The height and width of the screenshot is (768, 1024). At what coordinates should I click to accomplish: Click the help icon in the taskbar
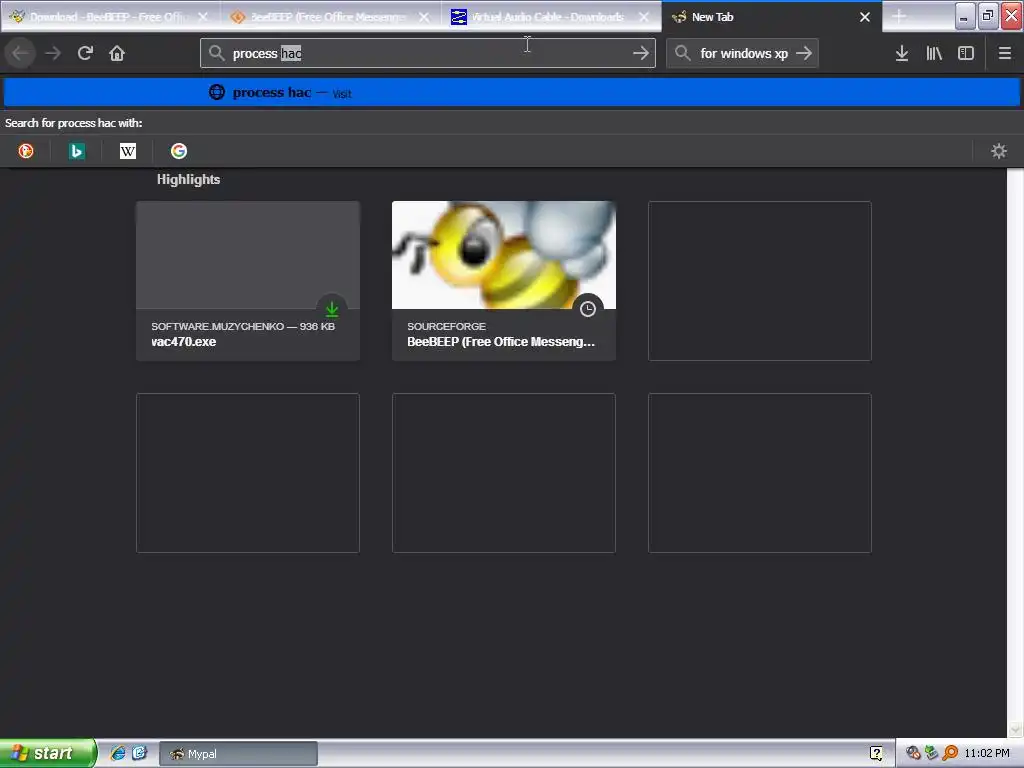[876, 754]
